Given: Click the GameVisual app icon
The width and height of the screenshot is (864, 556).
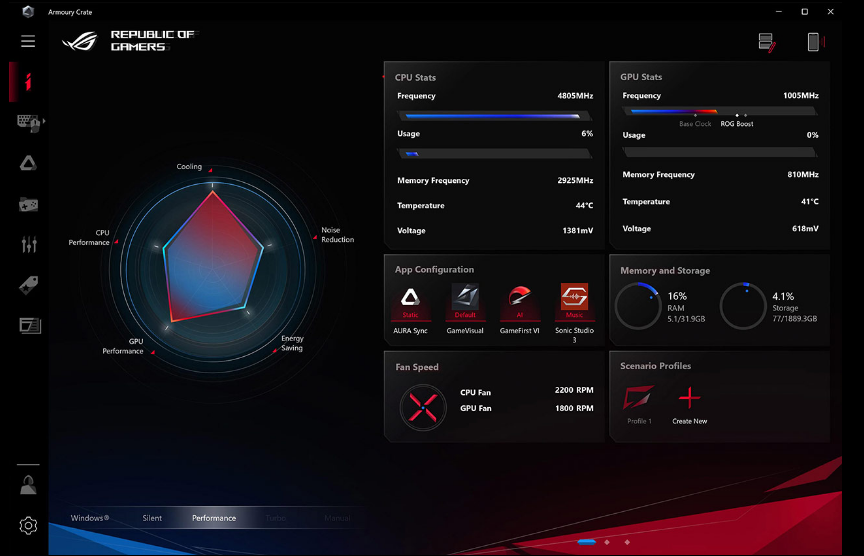Looking at the screenshot, I should tap(465, 298).
